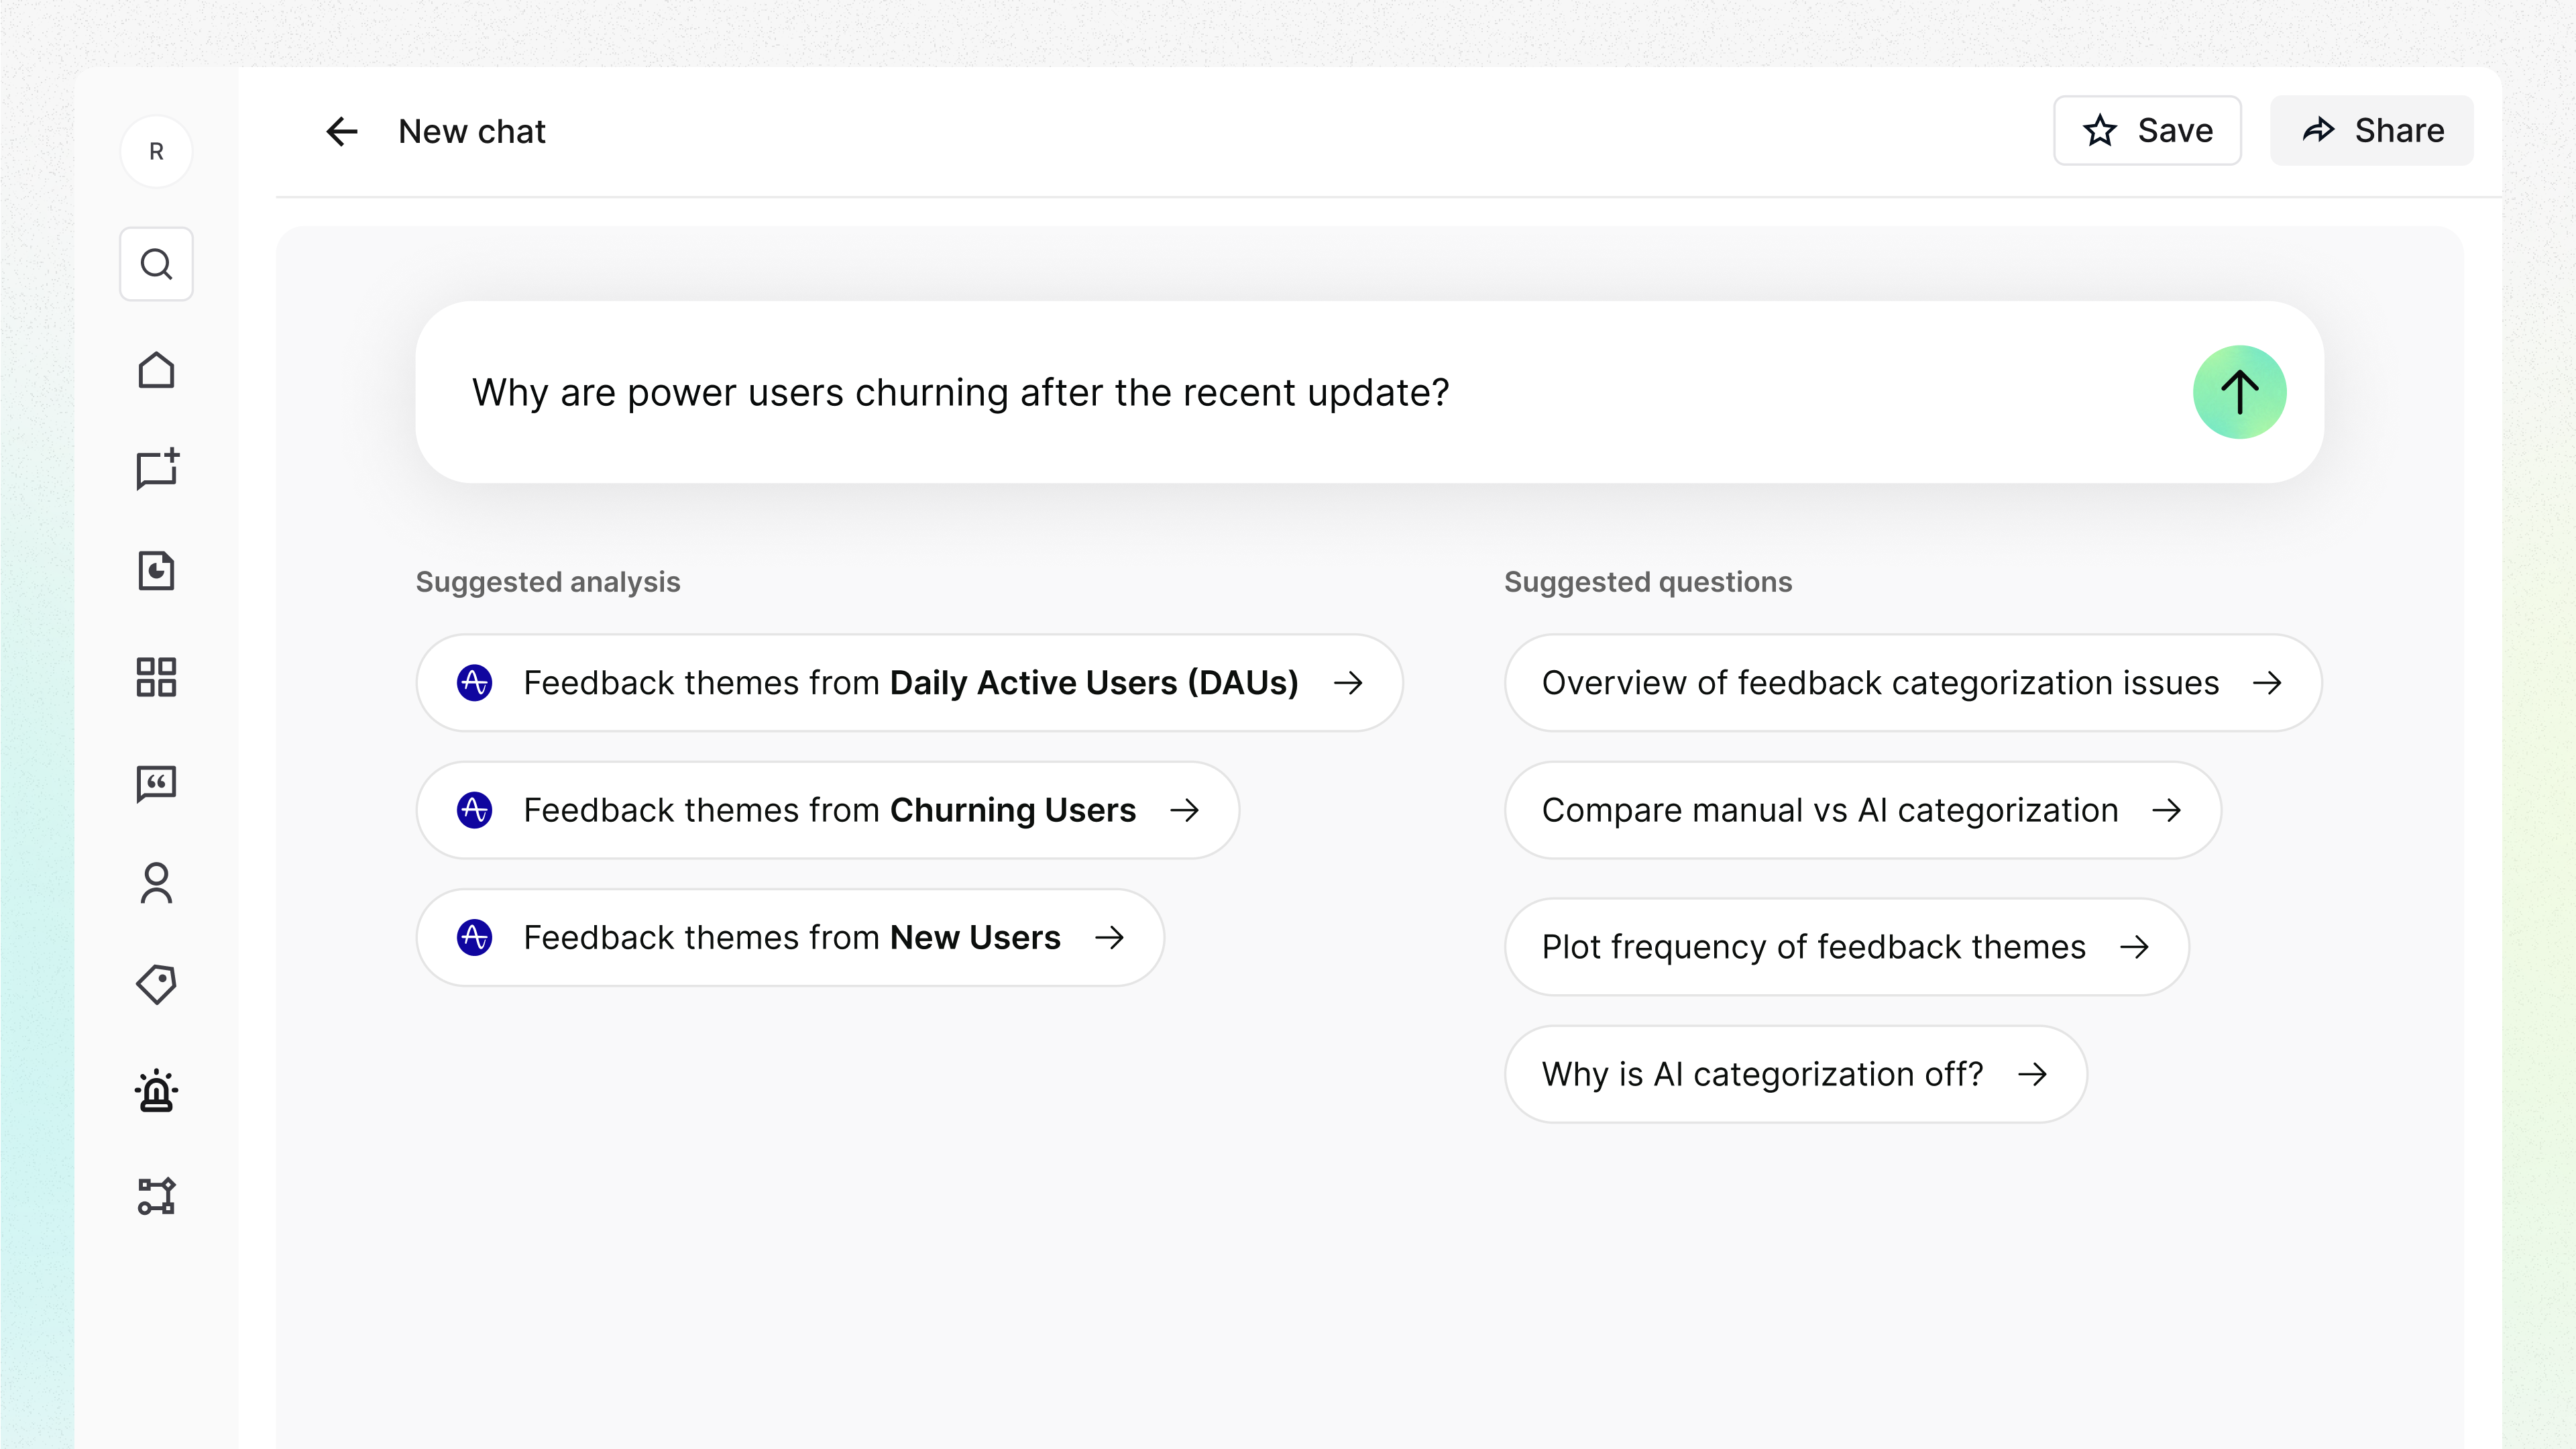
Task: Choose Why is AI categorization off?
Action: pos(1795,1074)
